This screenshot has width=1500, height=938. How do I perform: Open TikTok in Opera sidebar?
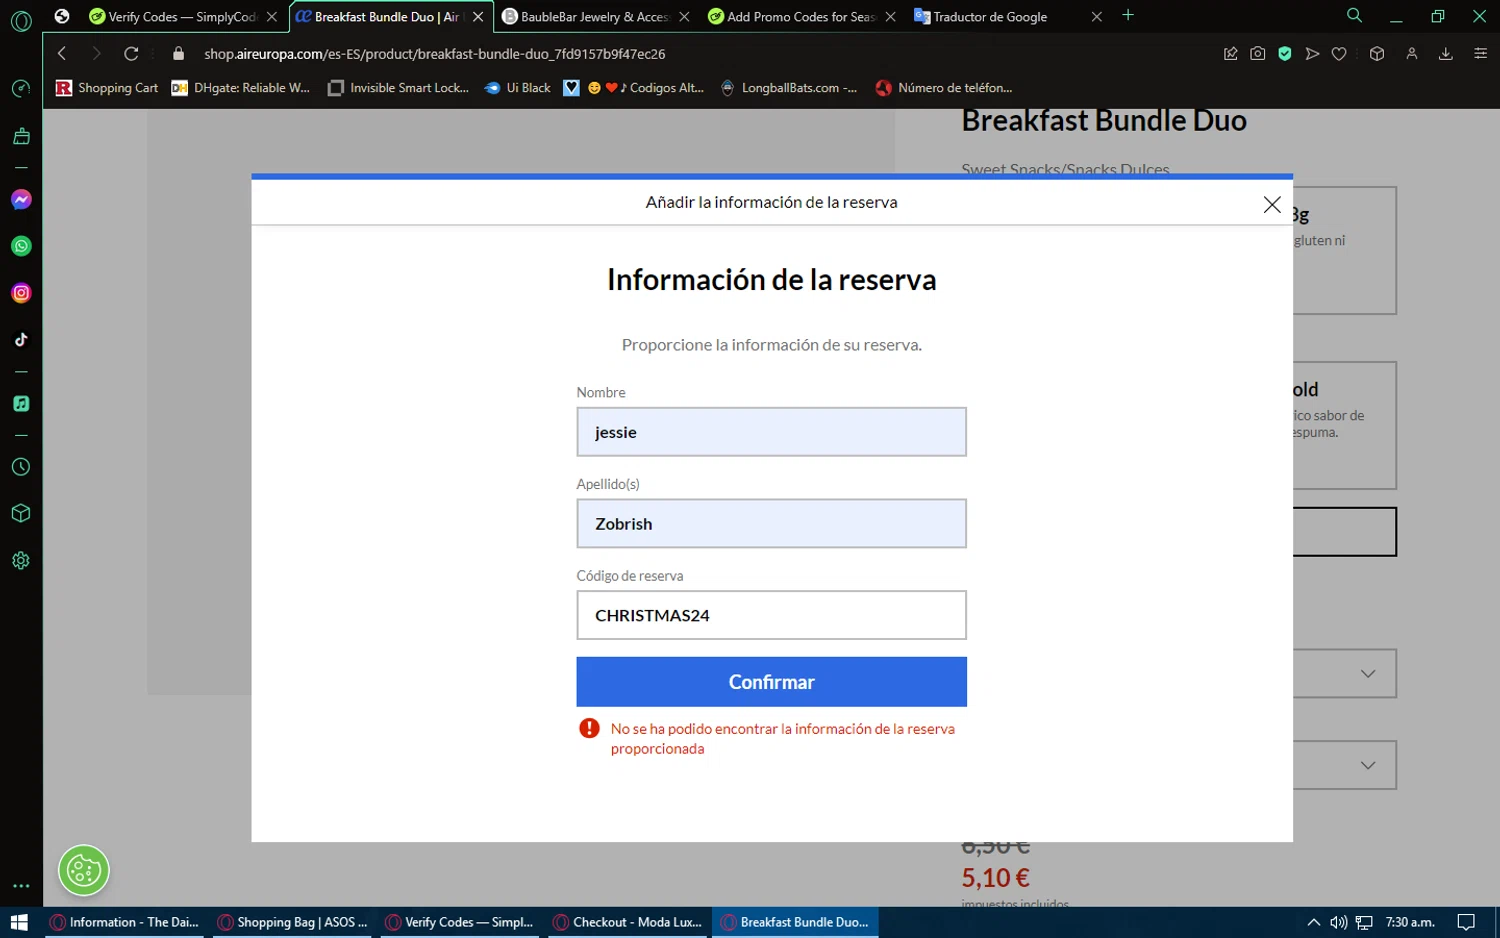21,340
